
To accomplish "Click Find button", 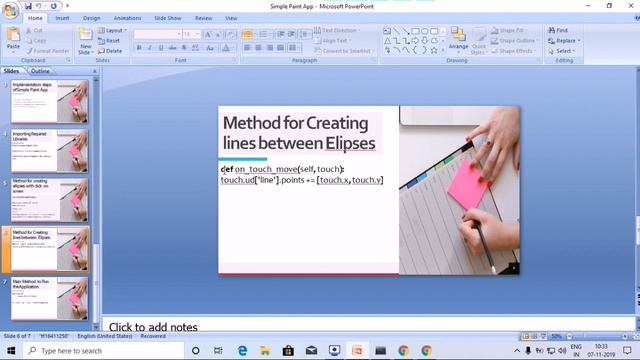I will [x=558, y=31].
